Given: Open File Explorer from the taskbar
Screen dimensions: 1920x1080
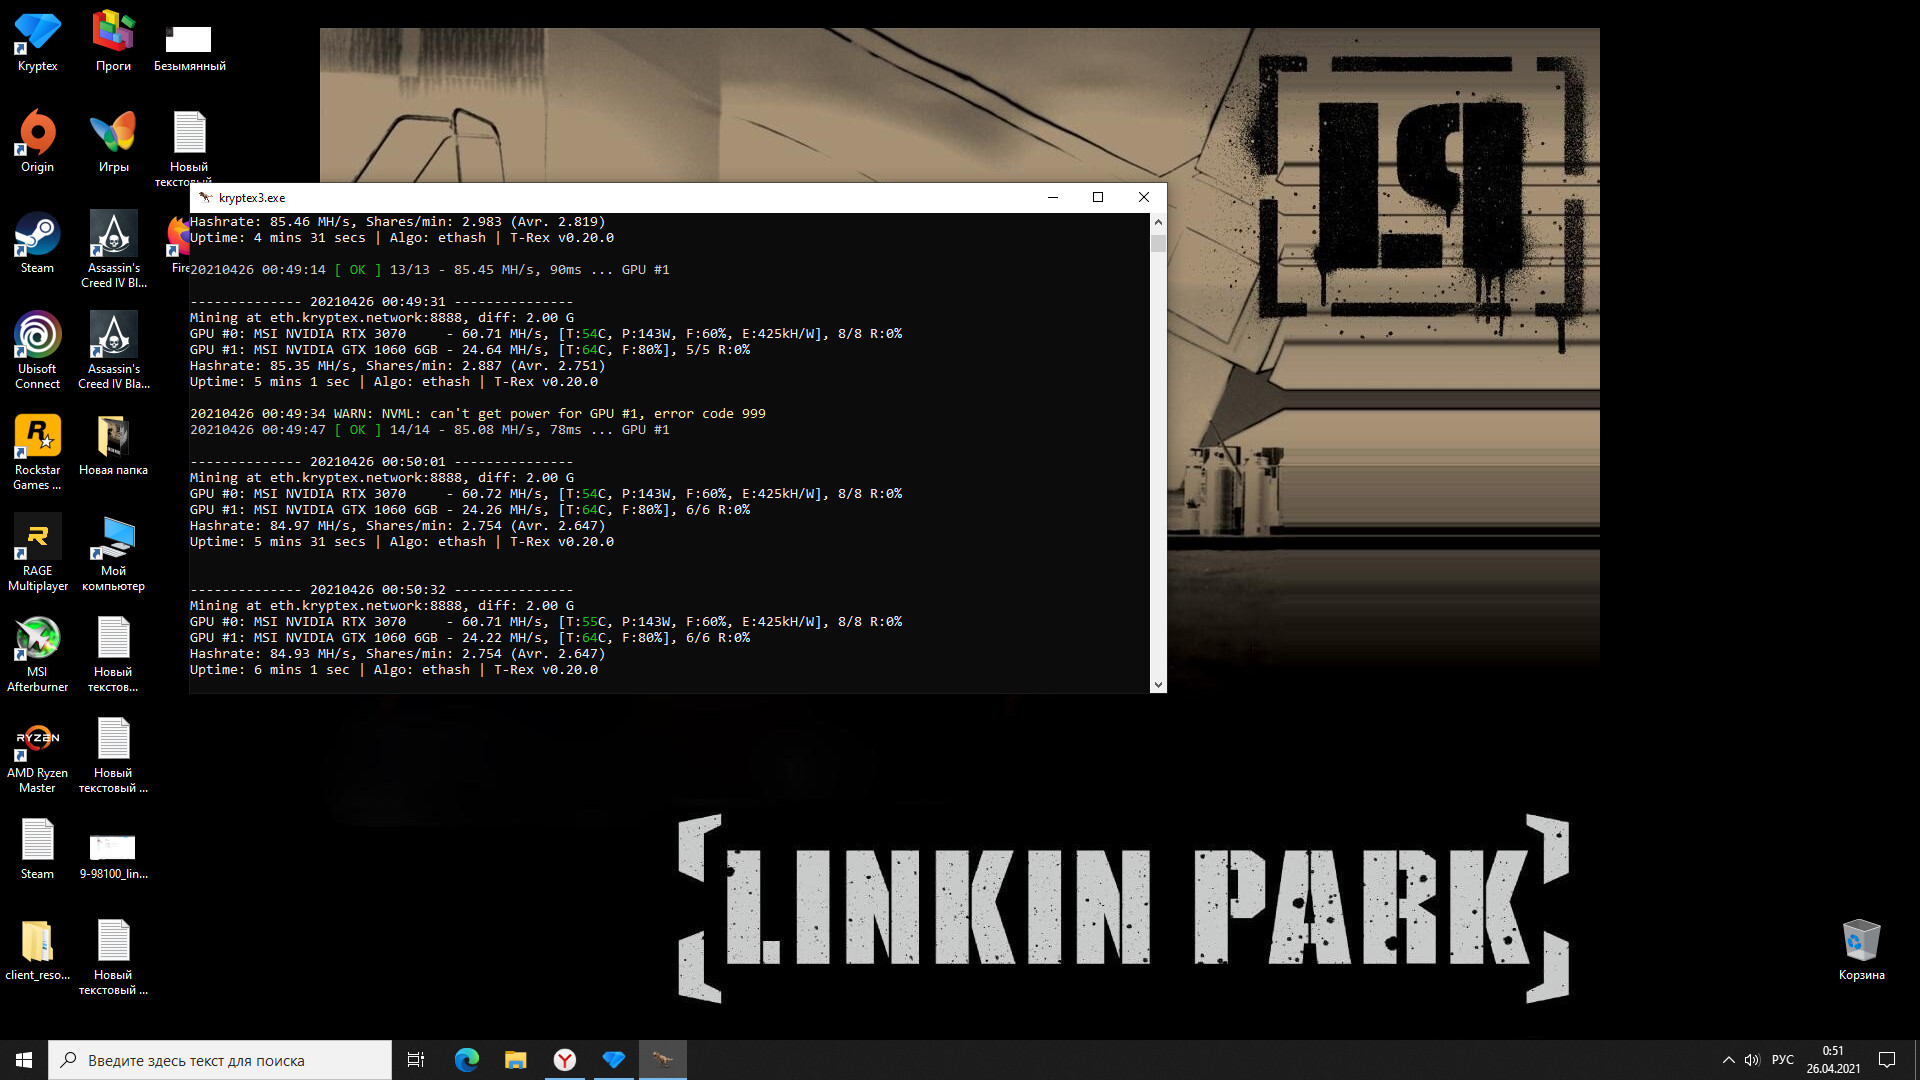Looking at the screenshot, I should tap(516, 1060).
